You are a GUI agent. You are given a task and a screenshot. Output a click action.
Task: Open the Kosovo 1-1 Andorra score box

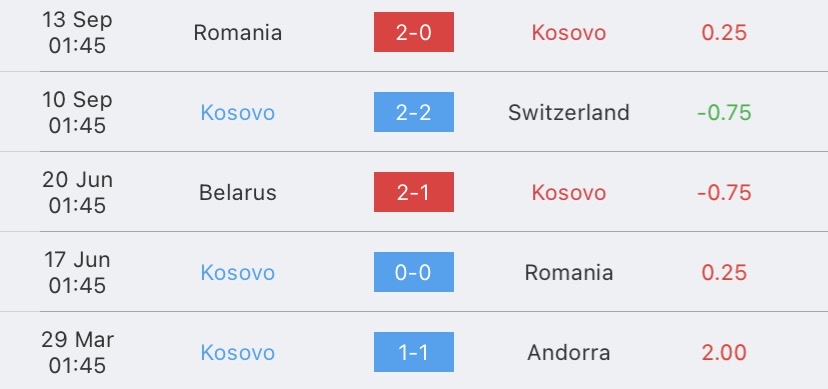(413, 352)
